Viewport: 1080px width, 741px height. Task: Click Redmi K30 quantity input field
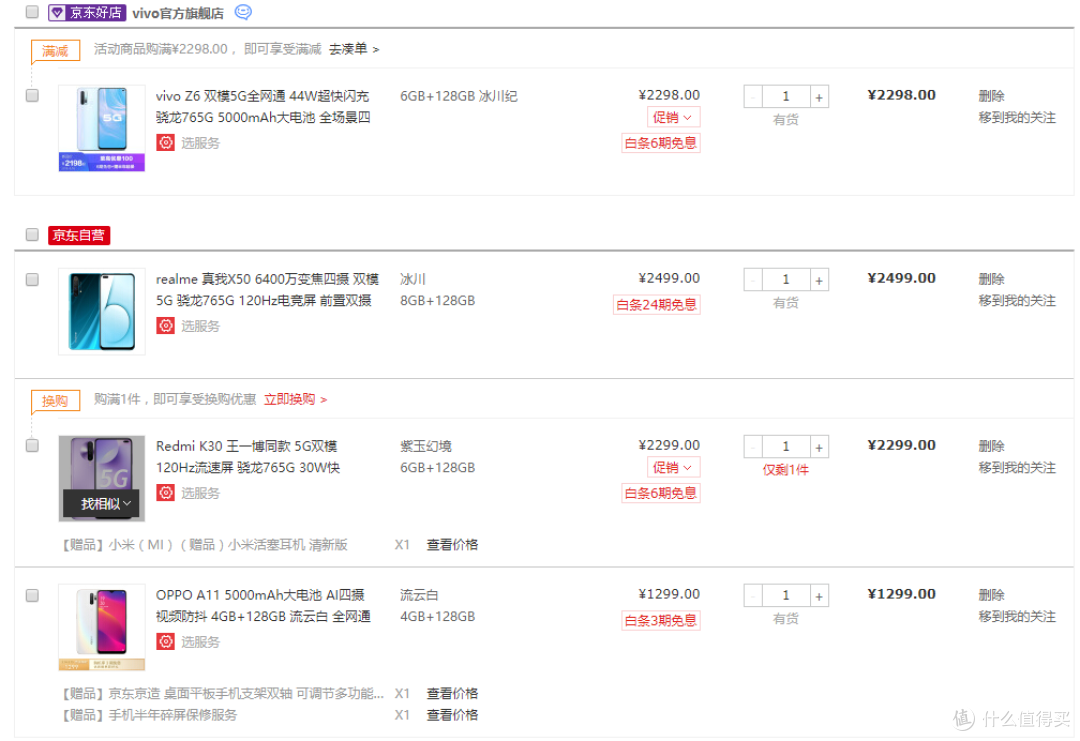tap(786, 447)
